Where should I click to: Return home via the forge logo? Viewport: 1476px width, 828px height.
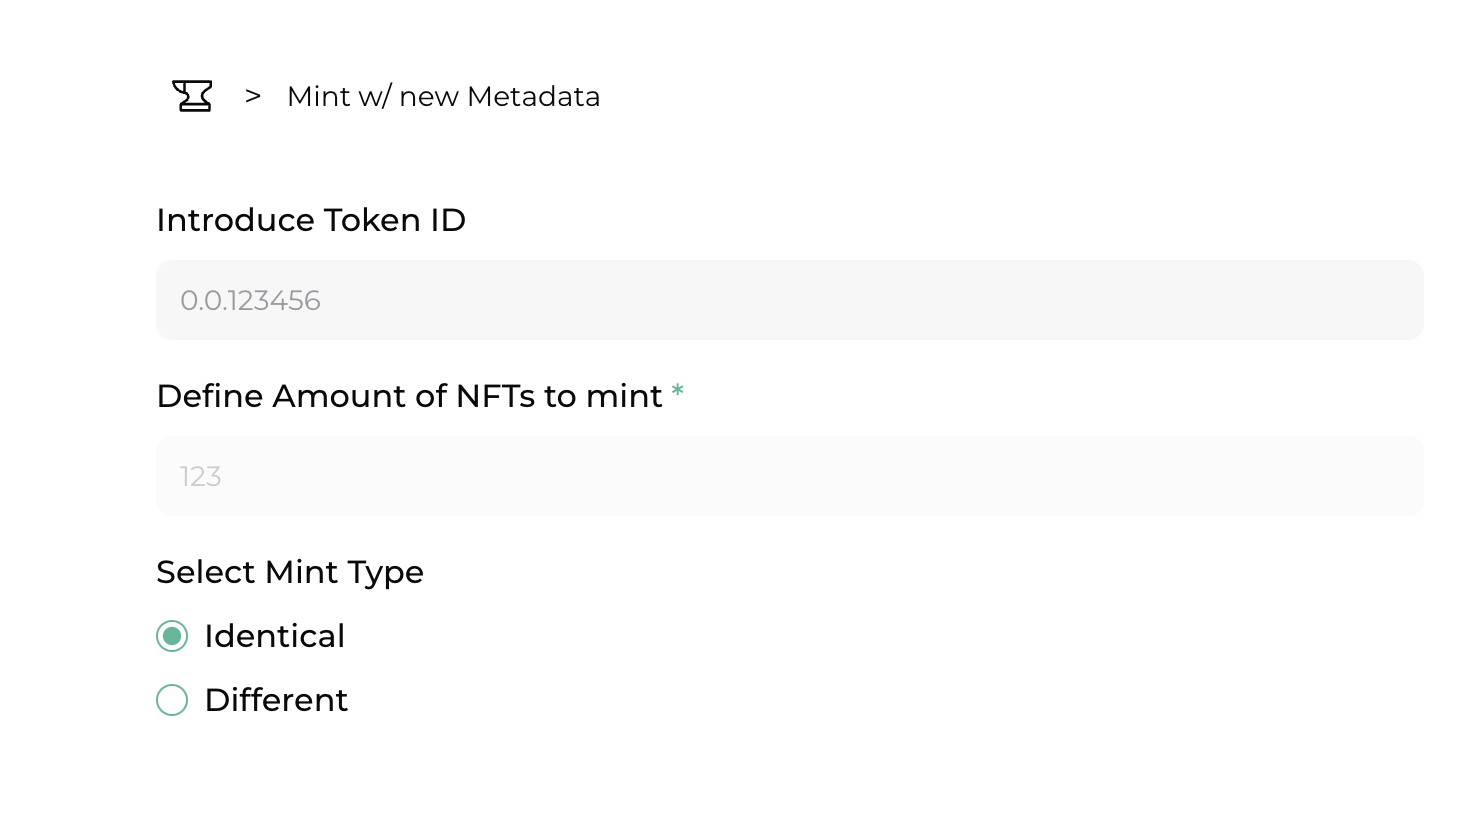pyautogui.click(x=192, y=96)
